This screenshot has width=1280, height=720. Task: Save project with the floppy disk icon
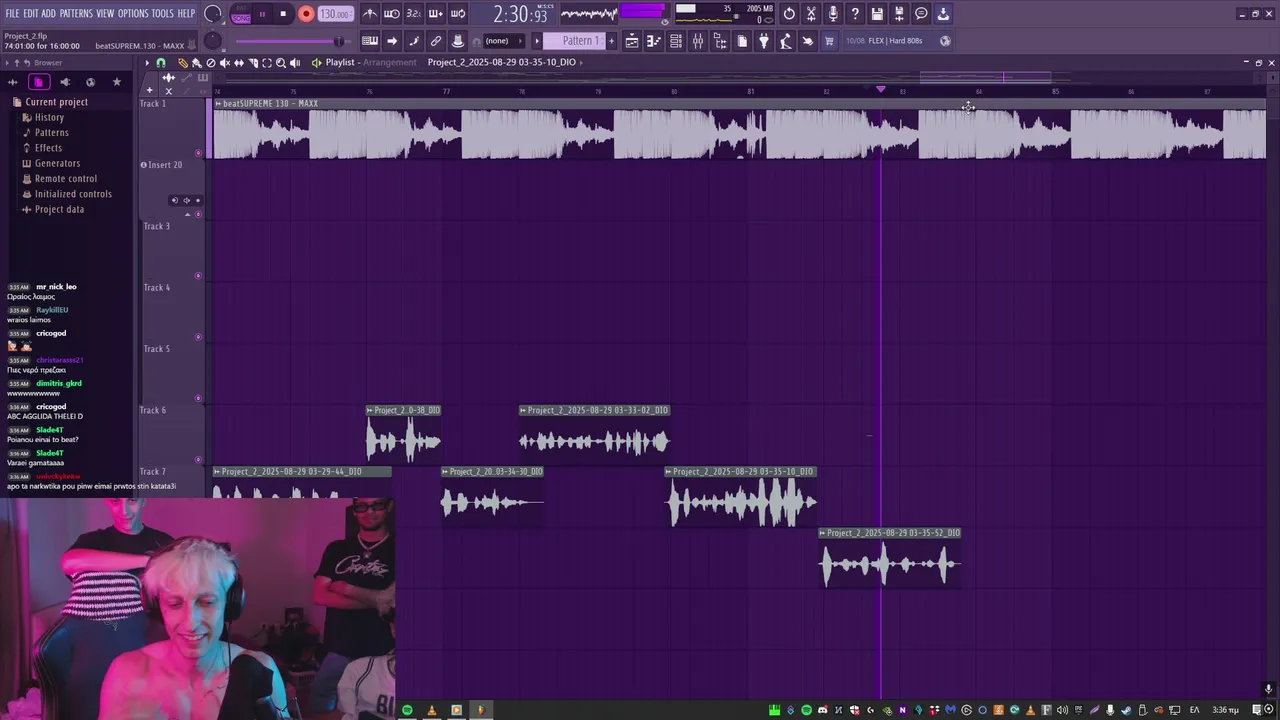click(x=877, y=14)
